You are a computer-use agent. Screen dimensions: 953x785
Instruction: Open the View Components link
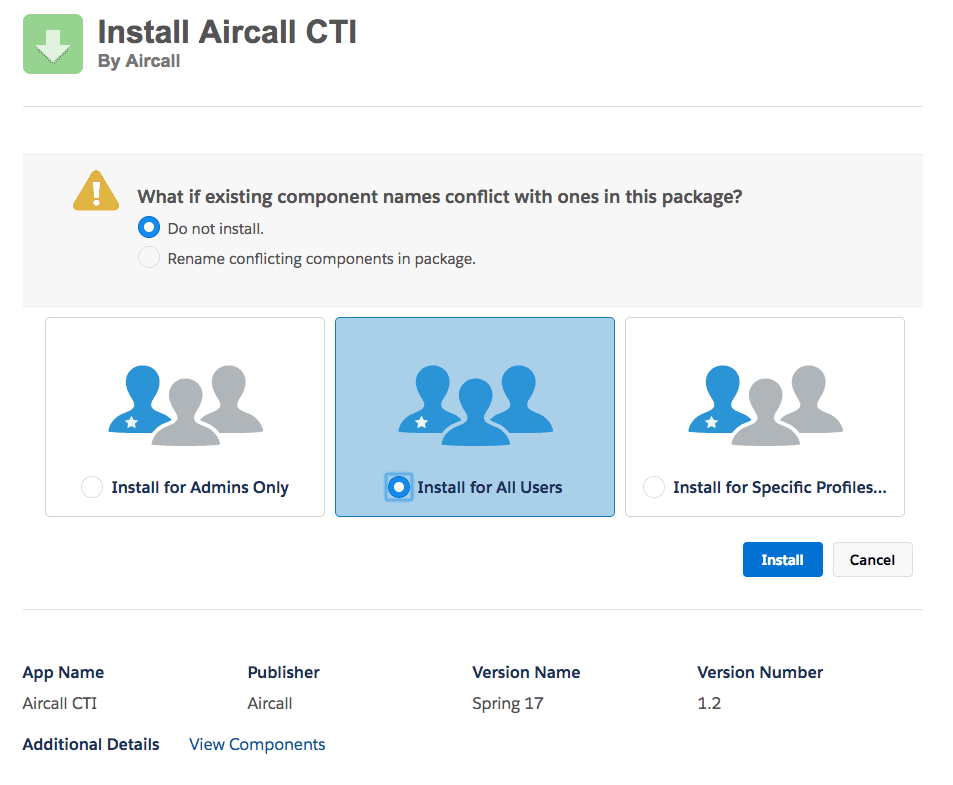click(257, 744)
